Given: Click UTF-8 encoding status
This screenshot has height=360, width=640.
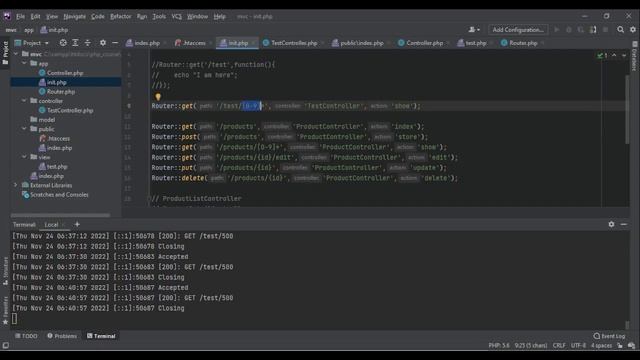Looking at the screenshot, I should tap(578, 345).
